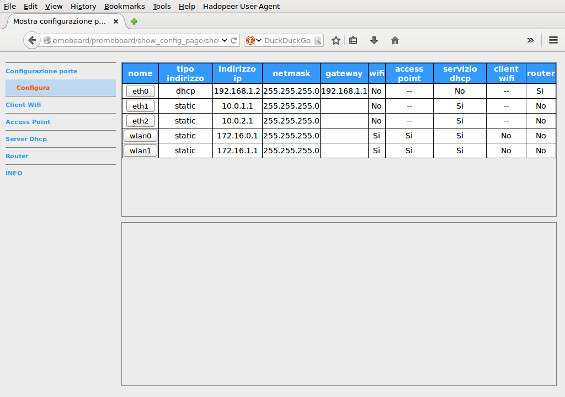The width and height of the screenshot is (565, 397).
Task: Click the eth0 interface button
Action: pyautogui.click(x=140, y=91)
